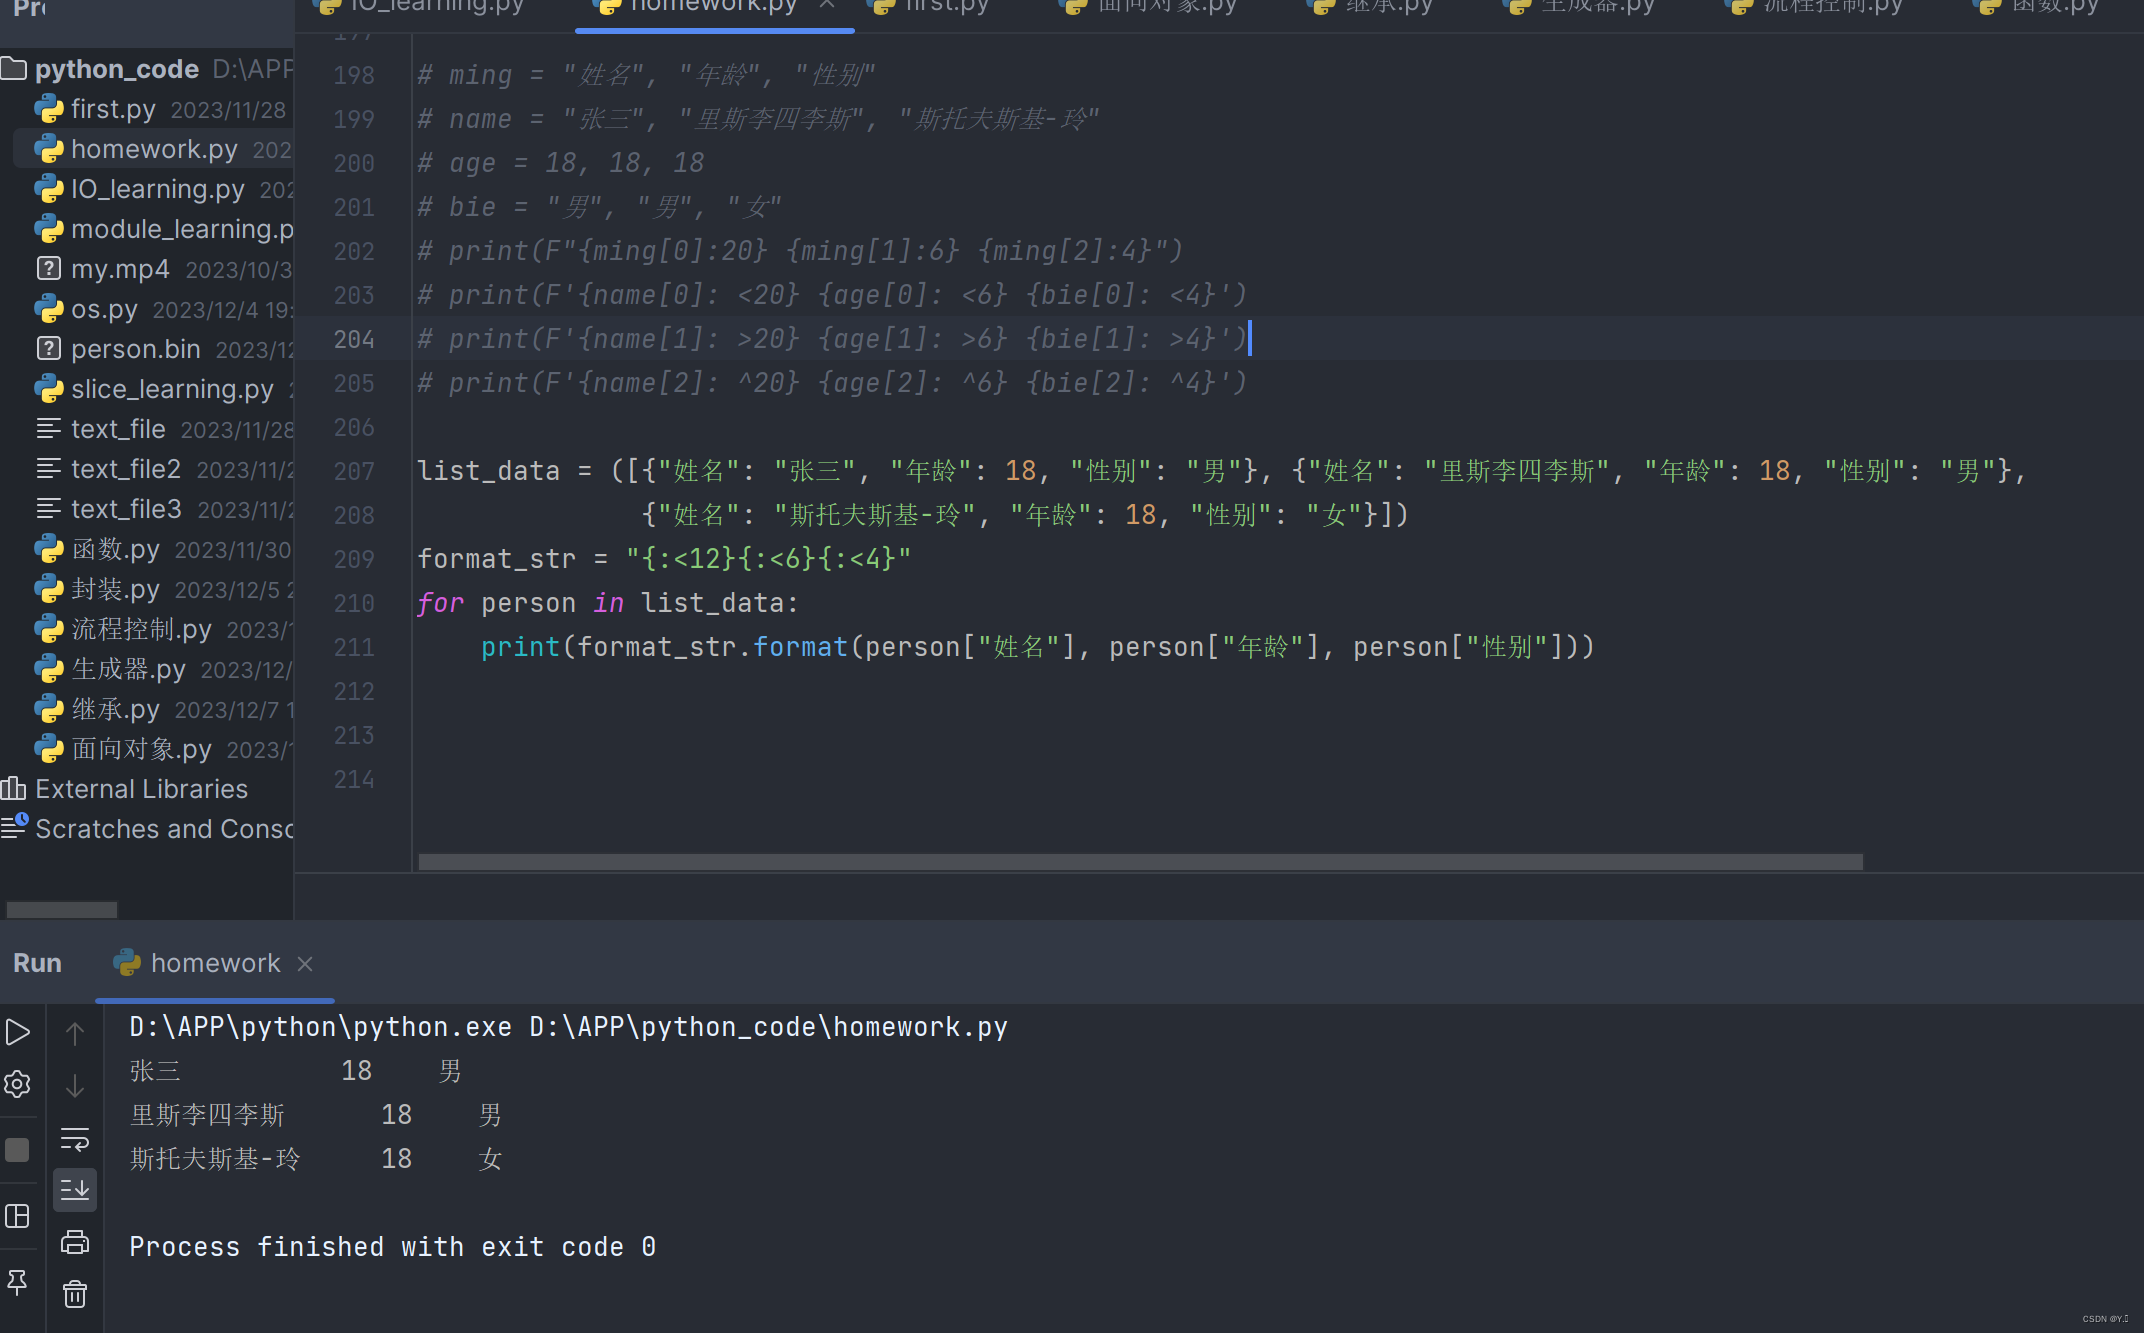
Task: Pin the Run tab with pin icon
Action: tap(18, 1282)
